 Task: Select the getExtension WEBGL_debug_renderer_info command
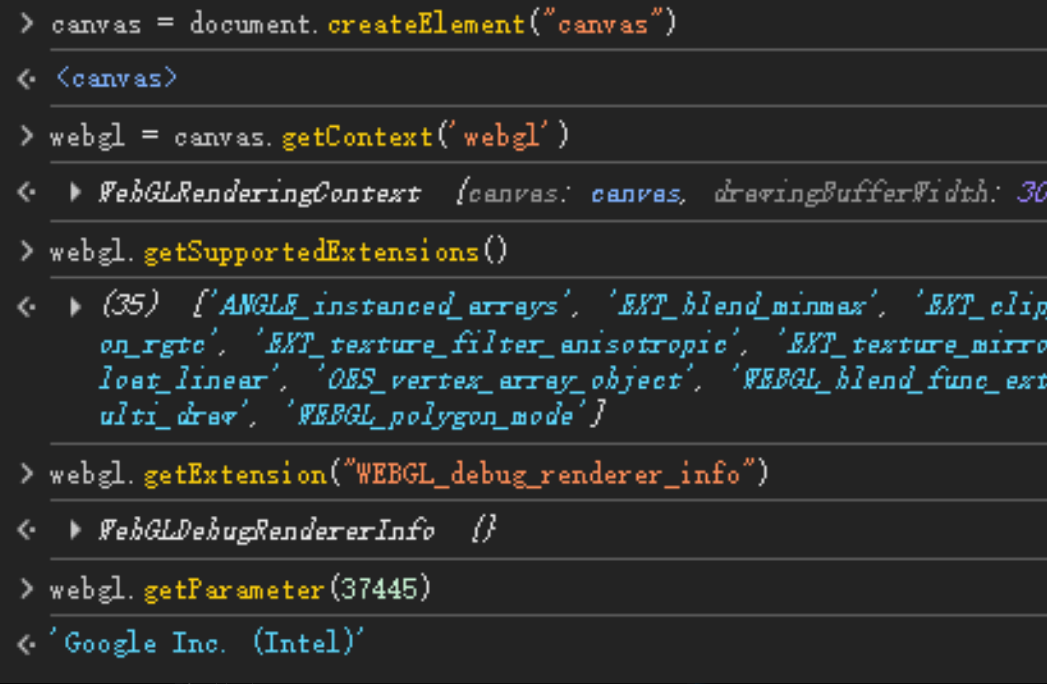(409, 474)
